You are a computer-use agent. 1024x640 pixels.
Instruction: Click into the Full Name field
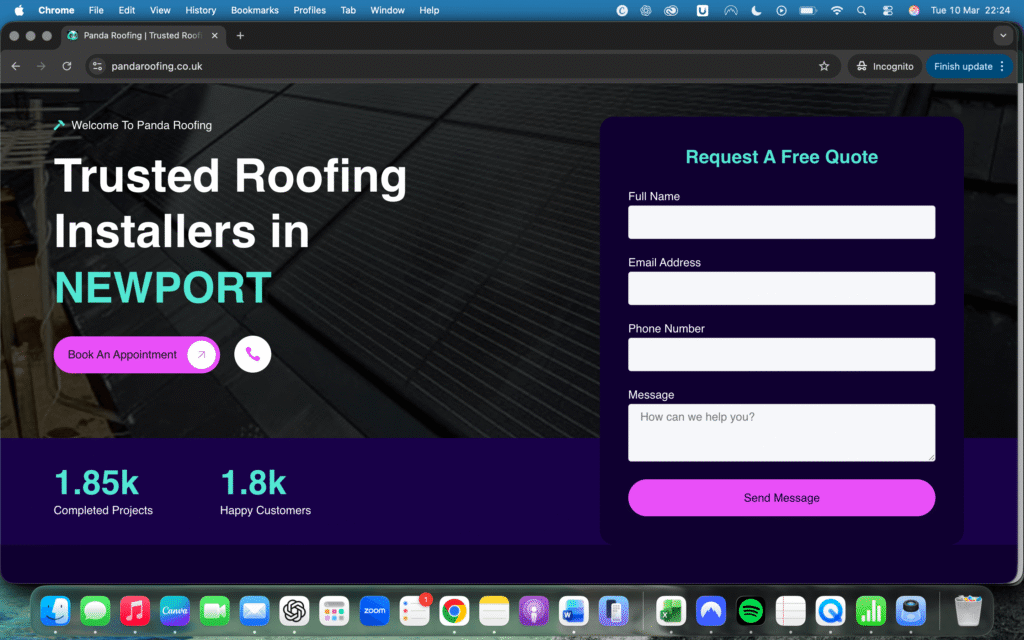(781, 222)
